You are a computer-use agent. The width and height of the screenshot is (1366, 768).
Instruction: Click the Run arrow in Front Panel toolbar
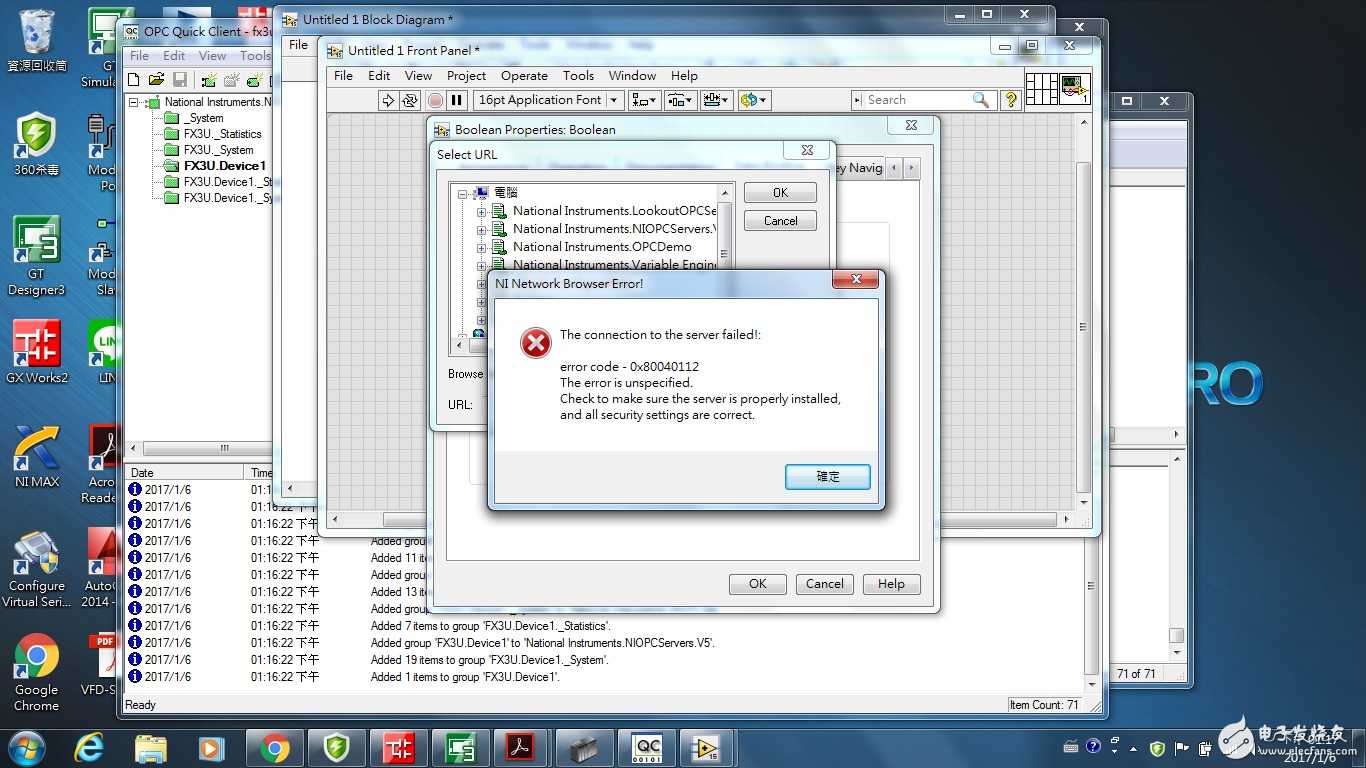tap(388, 100)
